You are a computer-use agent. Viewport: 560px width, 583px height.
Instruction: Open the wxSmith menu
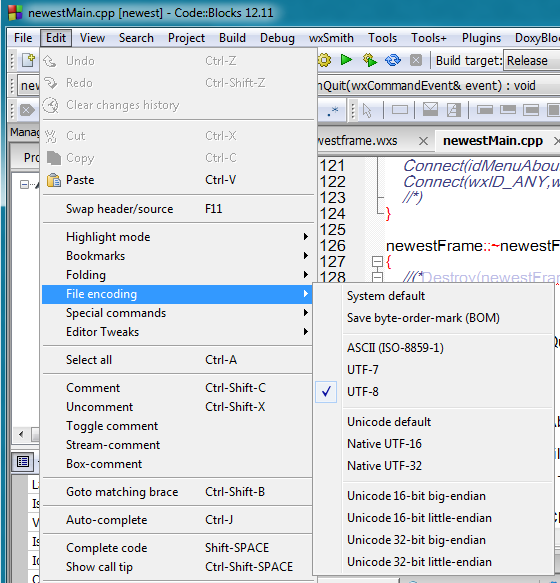point(331,38)
